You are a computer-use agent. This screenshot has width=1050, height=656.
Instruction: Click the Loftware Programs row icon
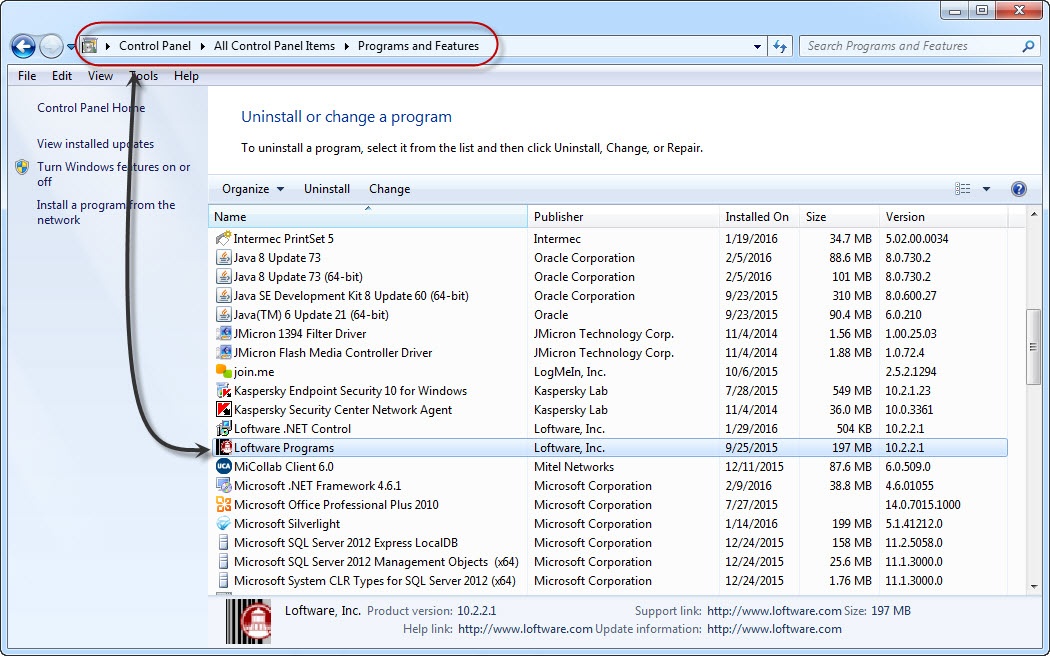point(223,447)
